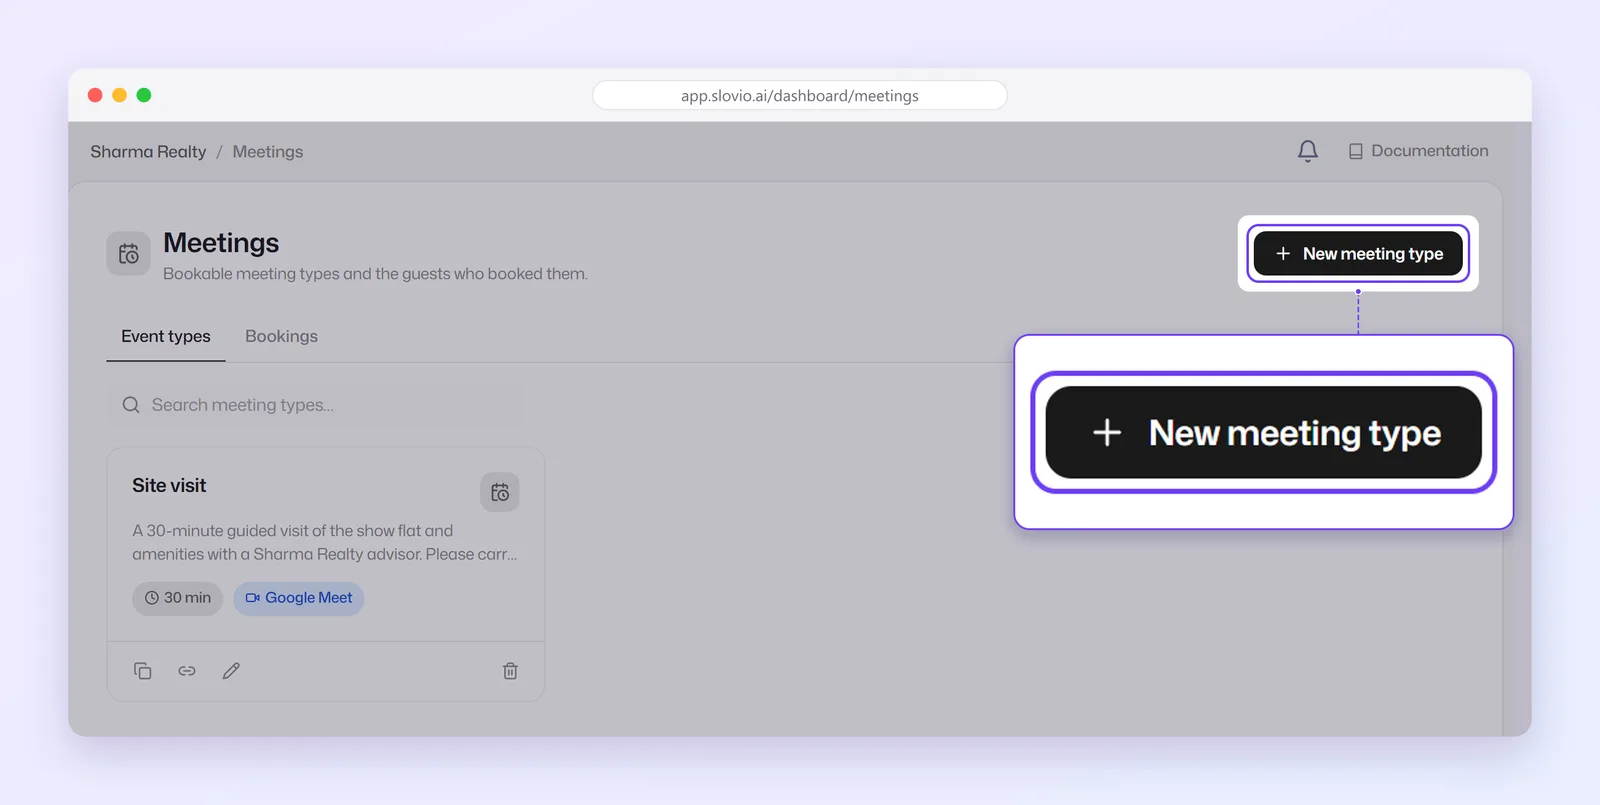Open the Documentation link
Viewport: 1600px width, 805px height.
coord(1418,151)
